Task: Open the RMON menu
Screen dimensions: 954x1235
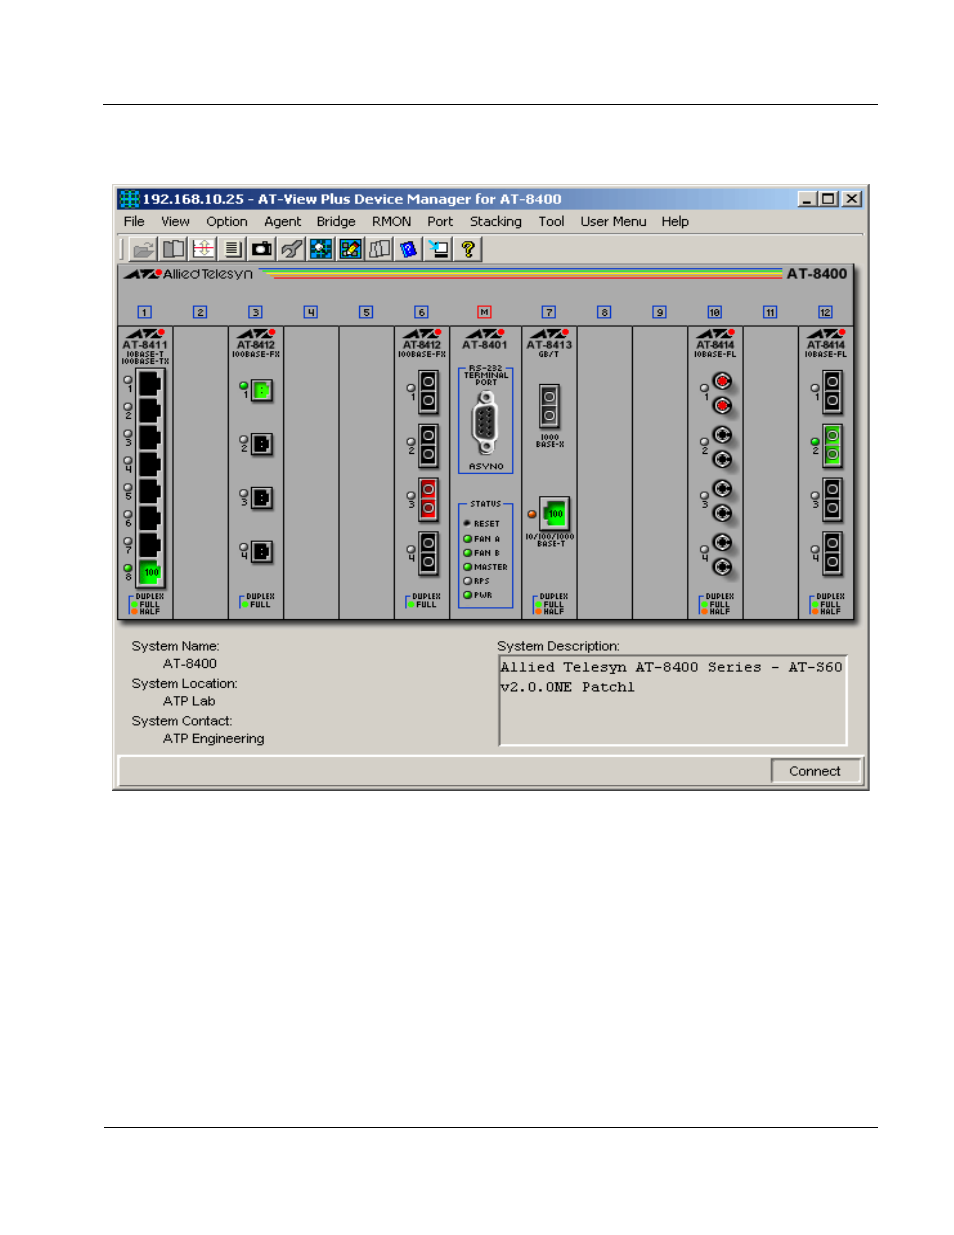Action: pyautogui.click(x=392, y=222)
